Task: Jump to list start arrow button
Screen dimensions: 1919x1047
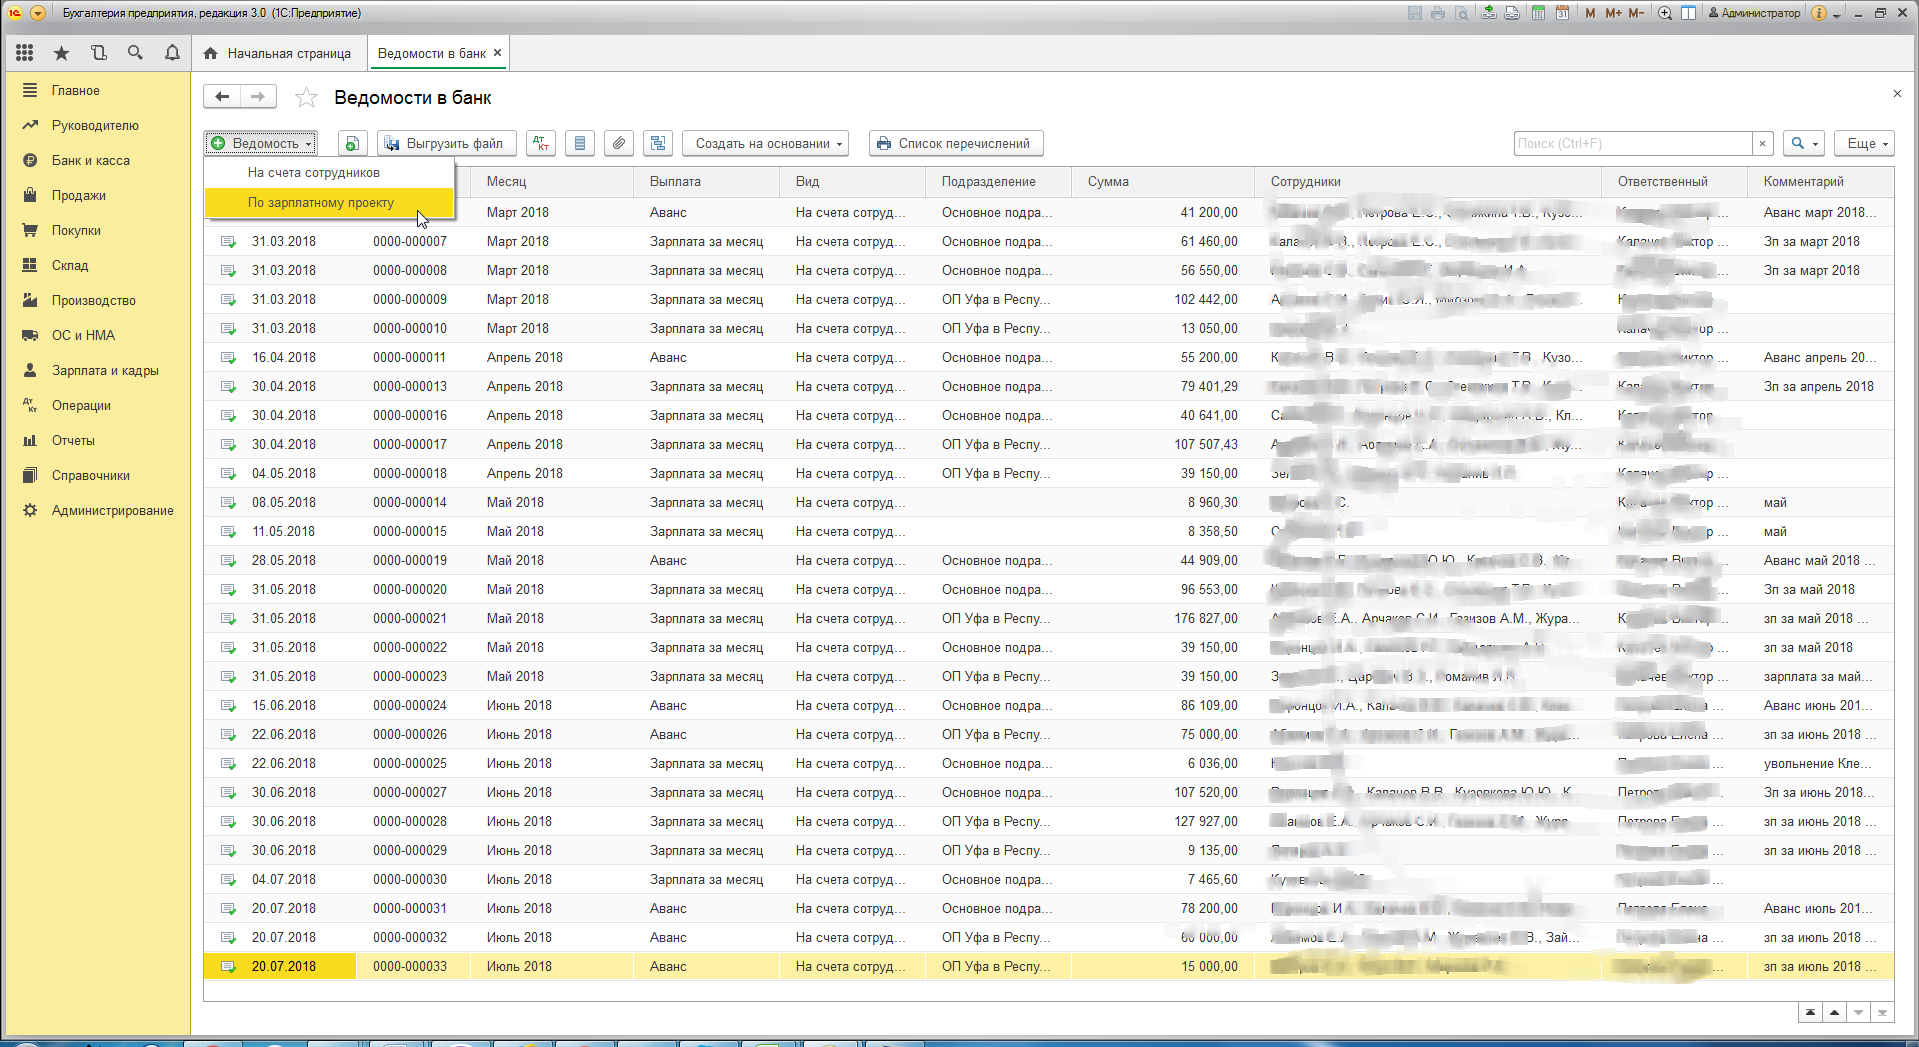Action: coord(1810,1012)
